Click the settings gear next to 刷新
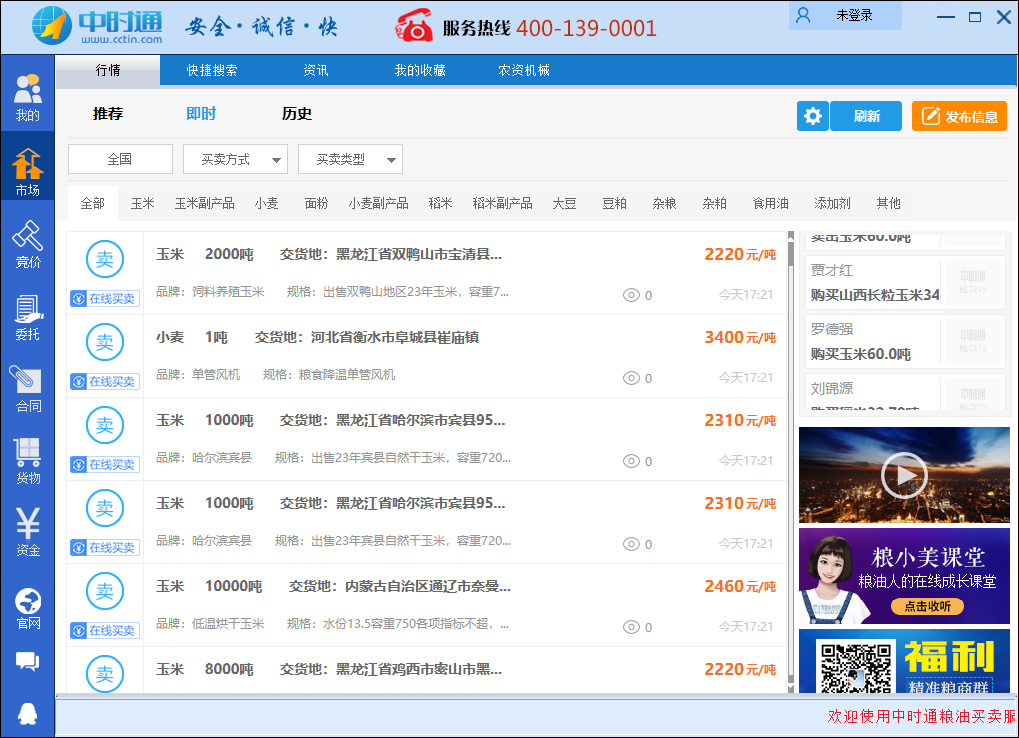1019x738 pixels. click(x=813, y=116)
